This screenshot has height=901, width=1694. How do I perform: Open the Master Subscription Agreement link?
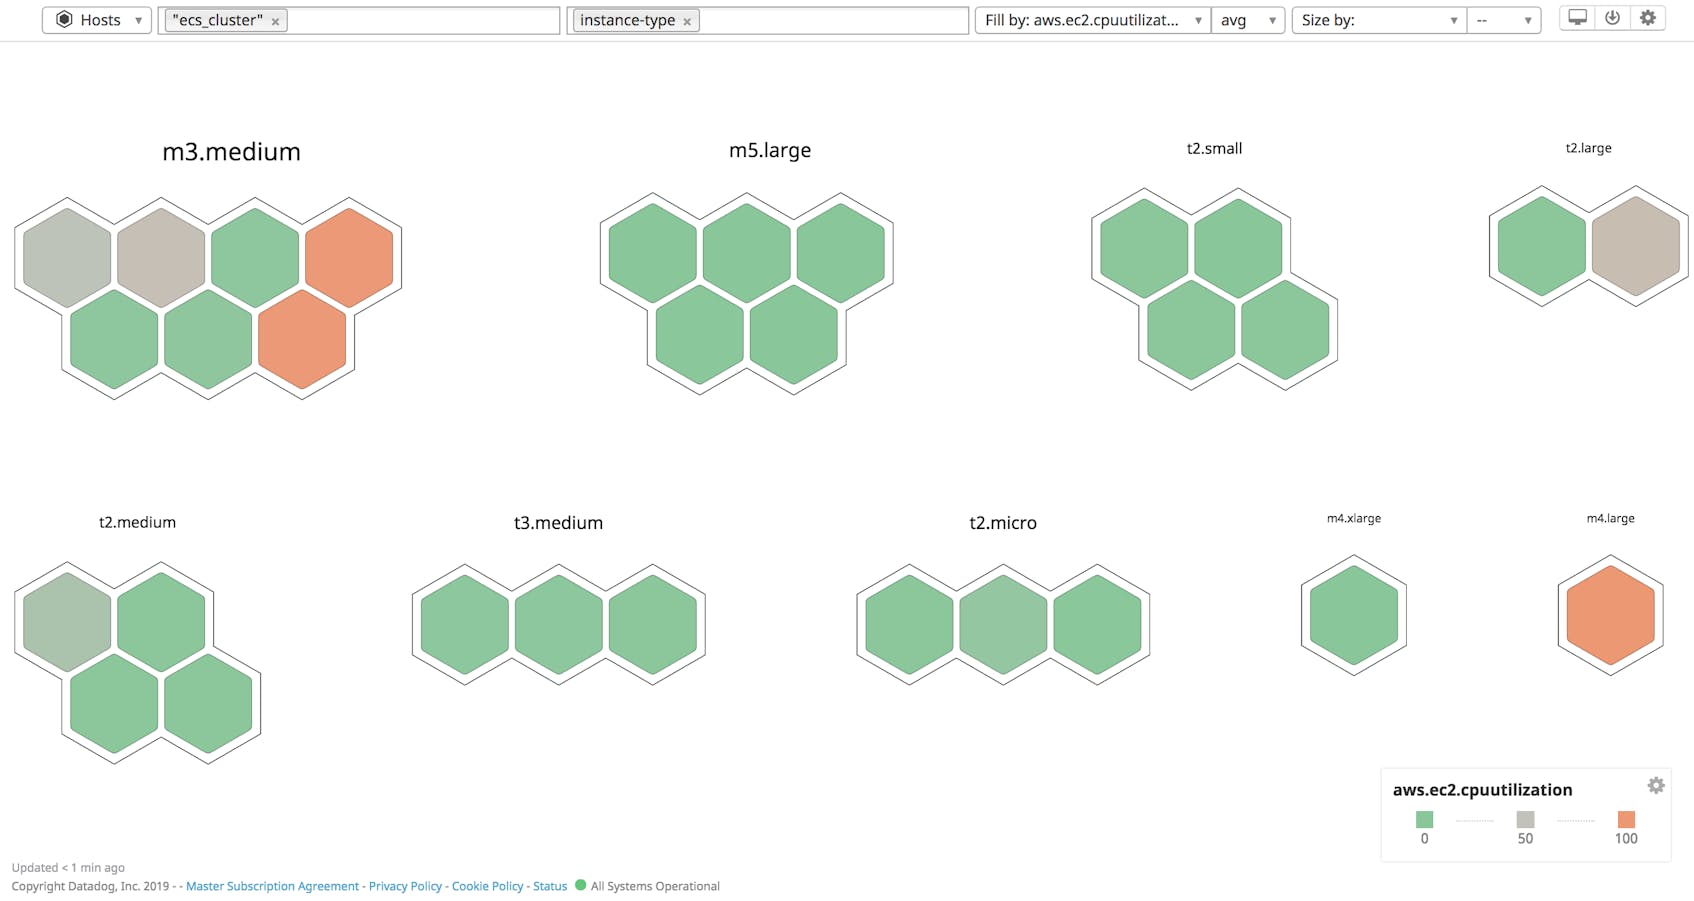(x=272, y=886)
